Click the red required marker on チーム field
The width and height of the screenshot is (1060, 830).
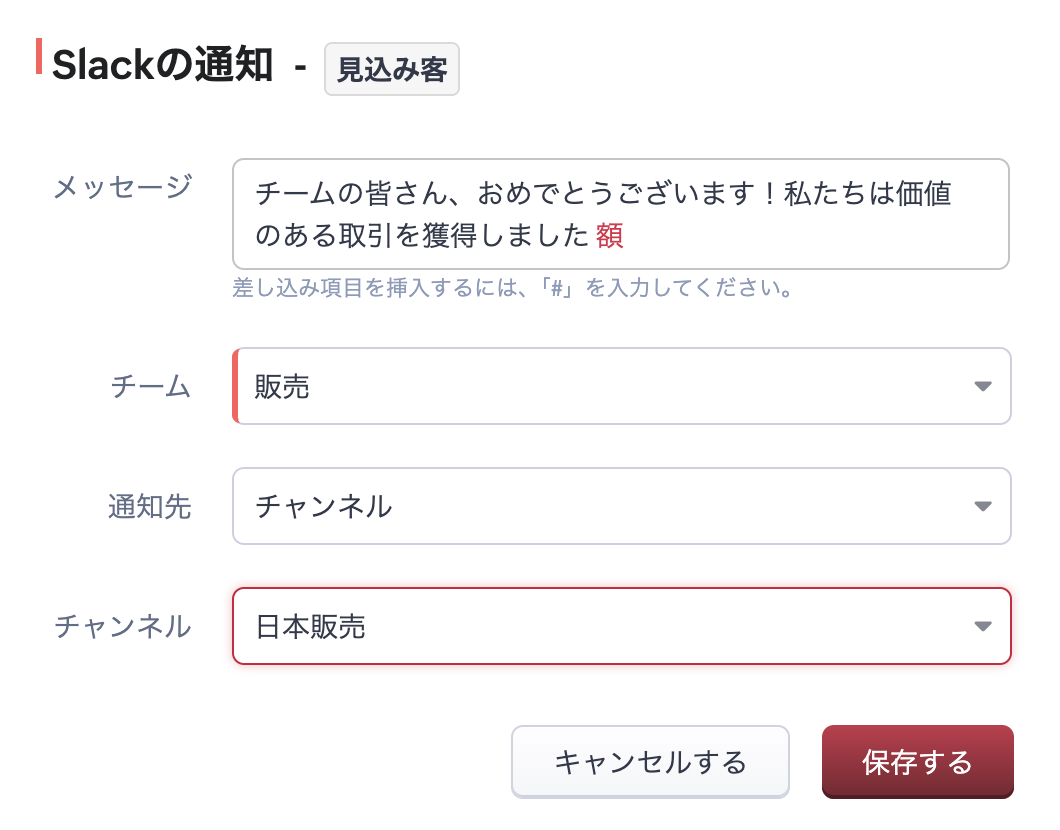[x=235, y=386]
